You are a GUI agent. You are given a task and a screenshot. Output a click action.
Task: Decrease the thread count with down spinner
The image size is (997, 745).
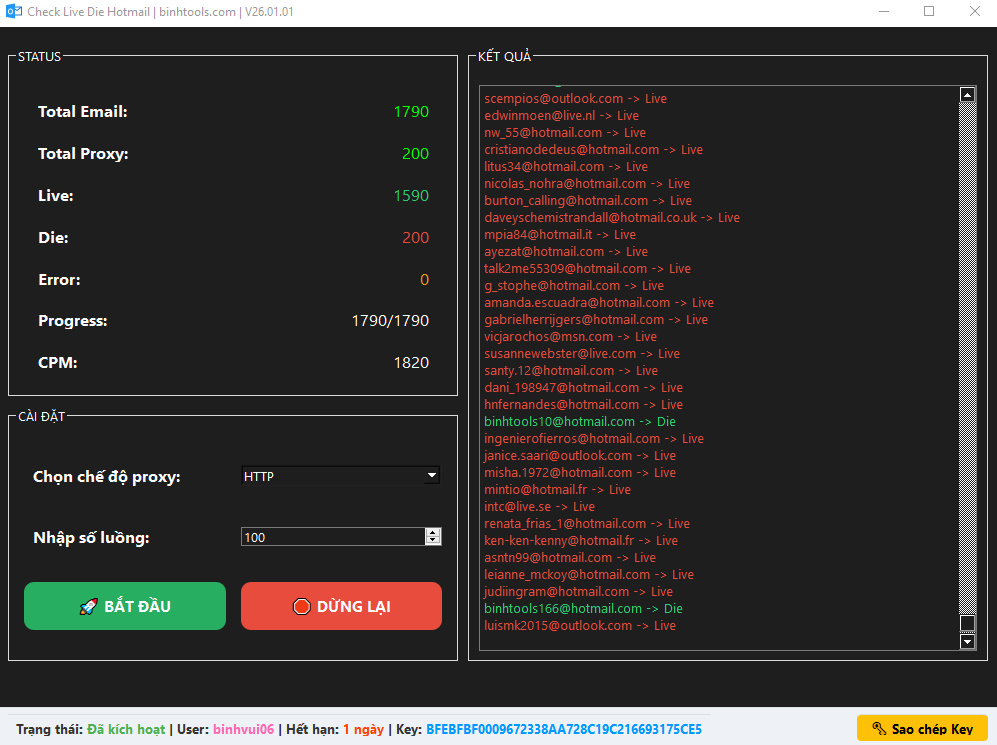coord(433,541)
